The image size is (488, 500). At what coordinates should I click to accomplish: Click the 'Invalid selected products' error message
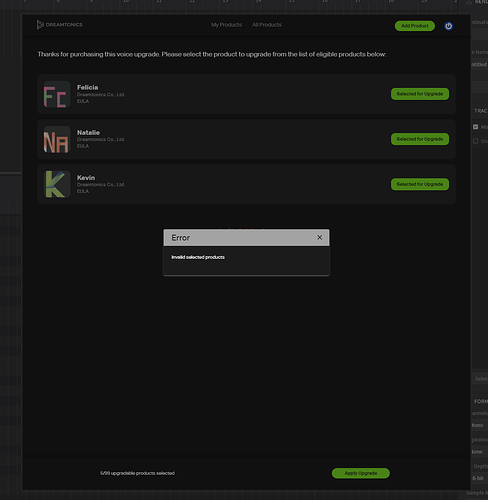click(x=198, y=257)
